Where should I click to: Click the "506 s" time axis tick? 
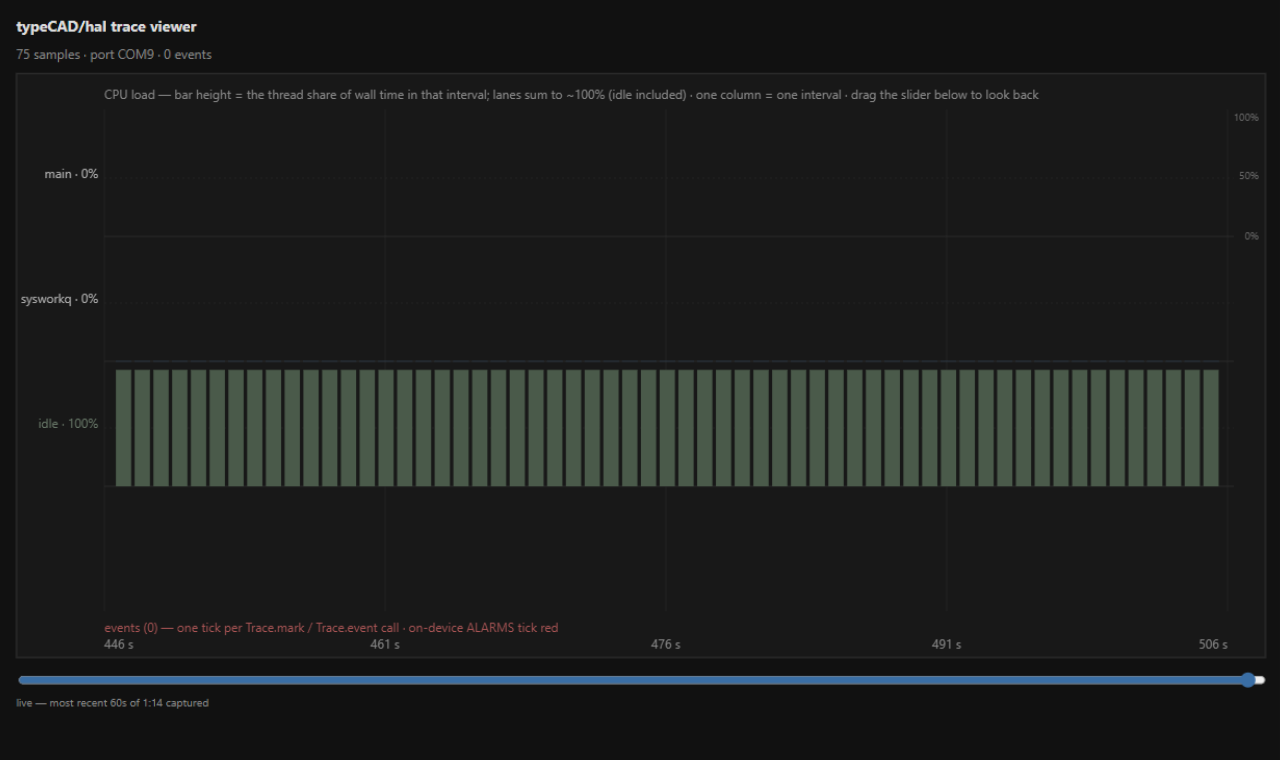coord(1213,645)
